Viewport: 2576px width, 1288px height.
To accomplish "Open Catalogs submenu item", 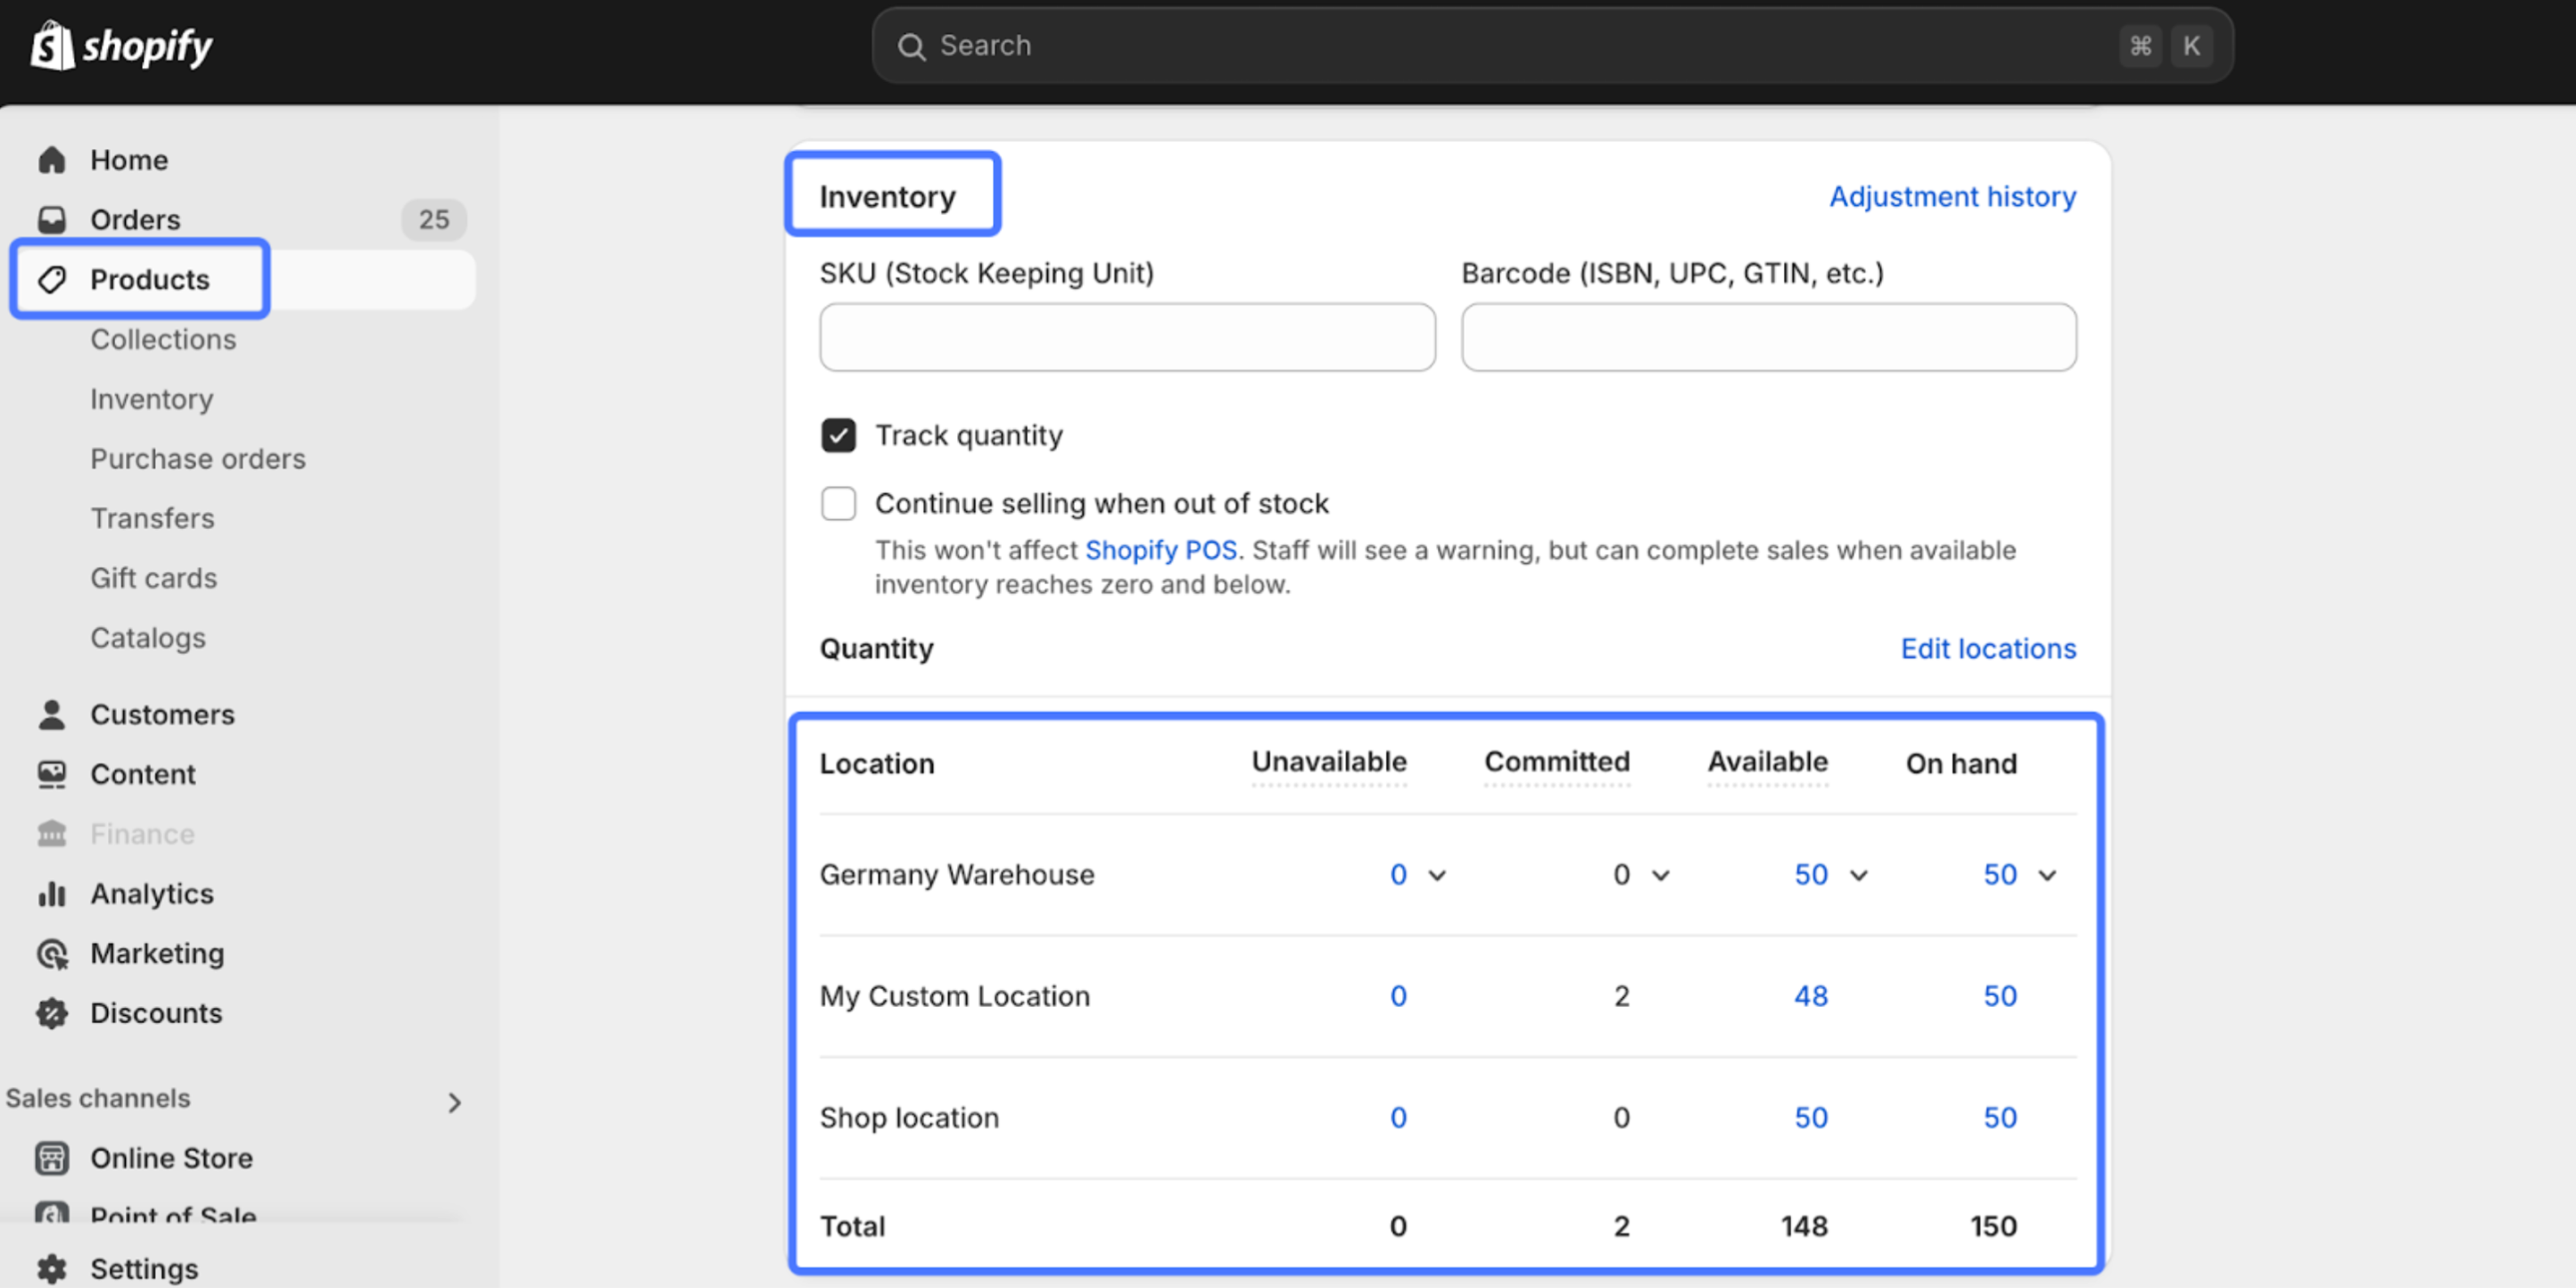I will [148, 637].
